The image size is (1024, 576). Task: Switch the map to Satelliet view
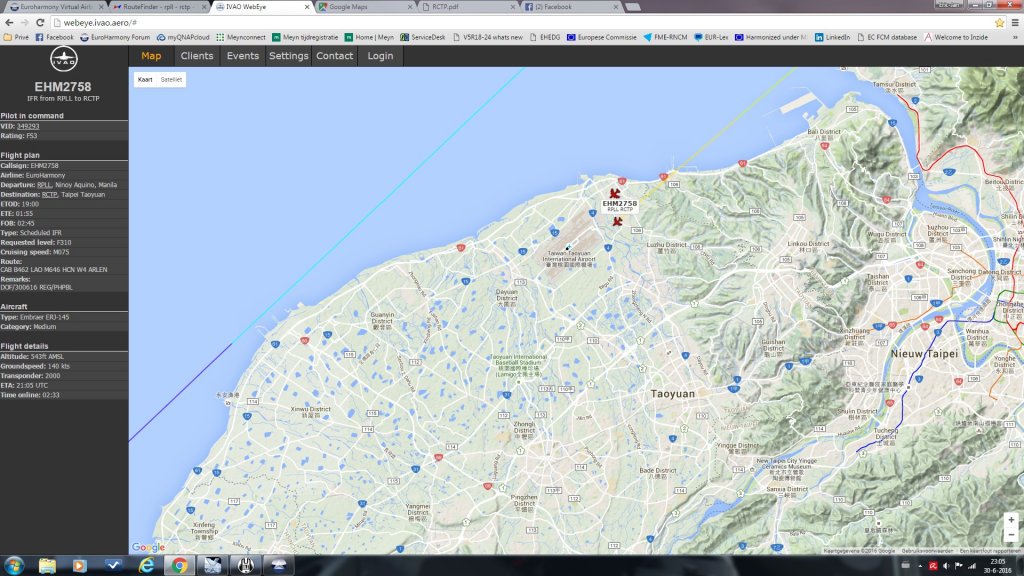171,78
